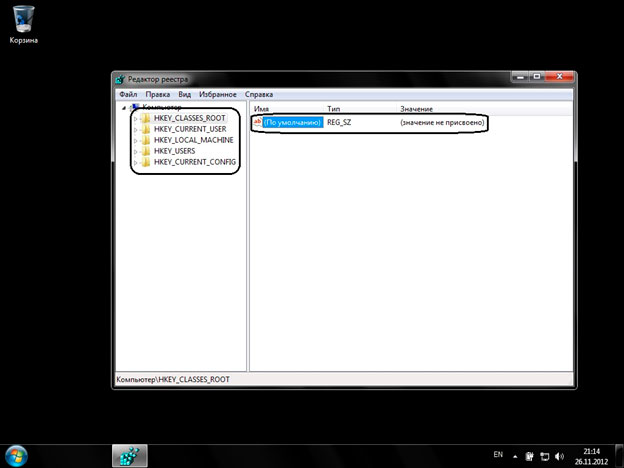Click the Registry Editor taskbar icon
This screenshot has width=624, height=468.
point(129,454)
